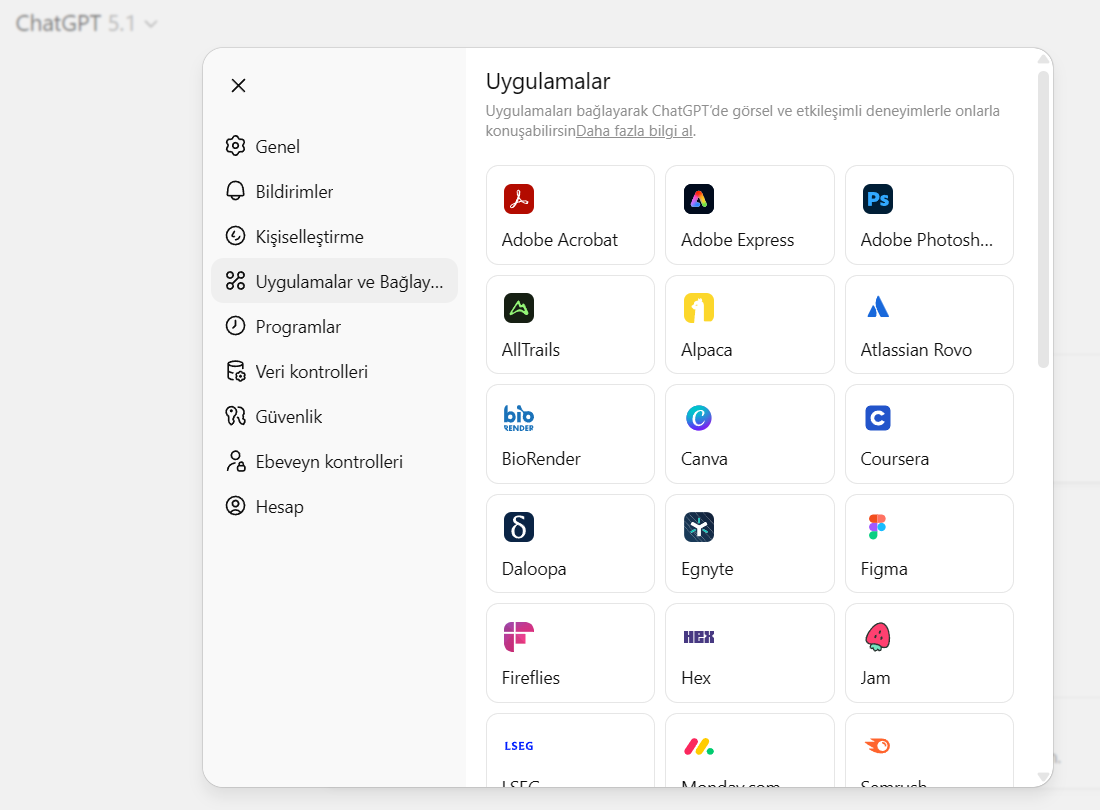Open the Fireflies app icon
Viewport: 1100px width, 810px height.
(518, 637)
